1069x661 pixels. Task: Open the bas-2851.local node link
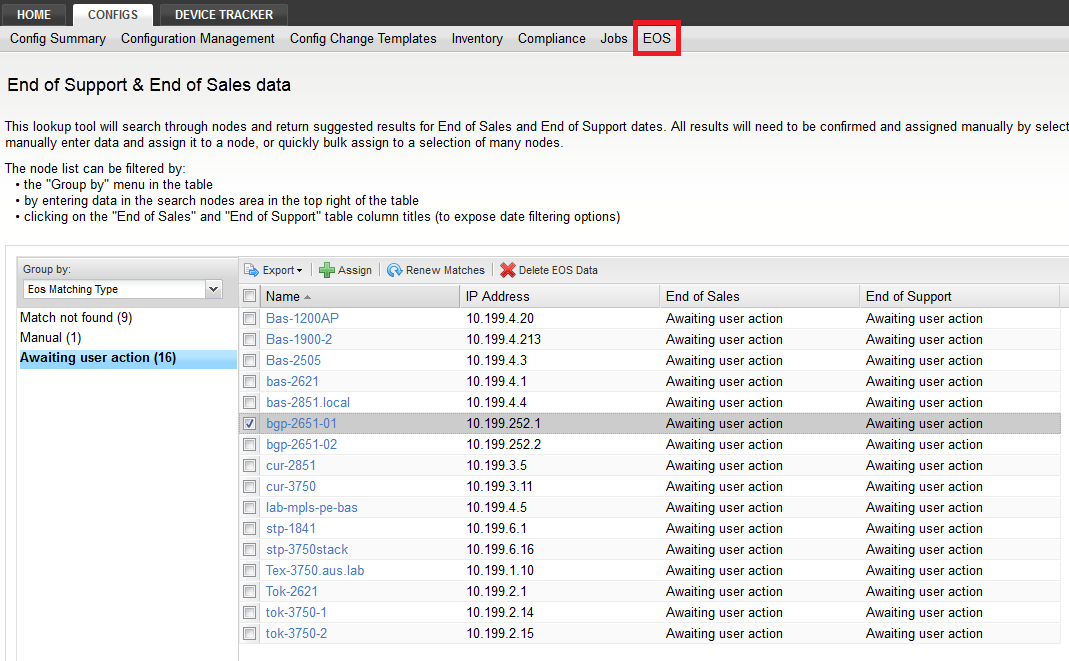point(307,403)
